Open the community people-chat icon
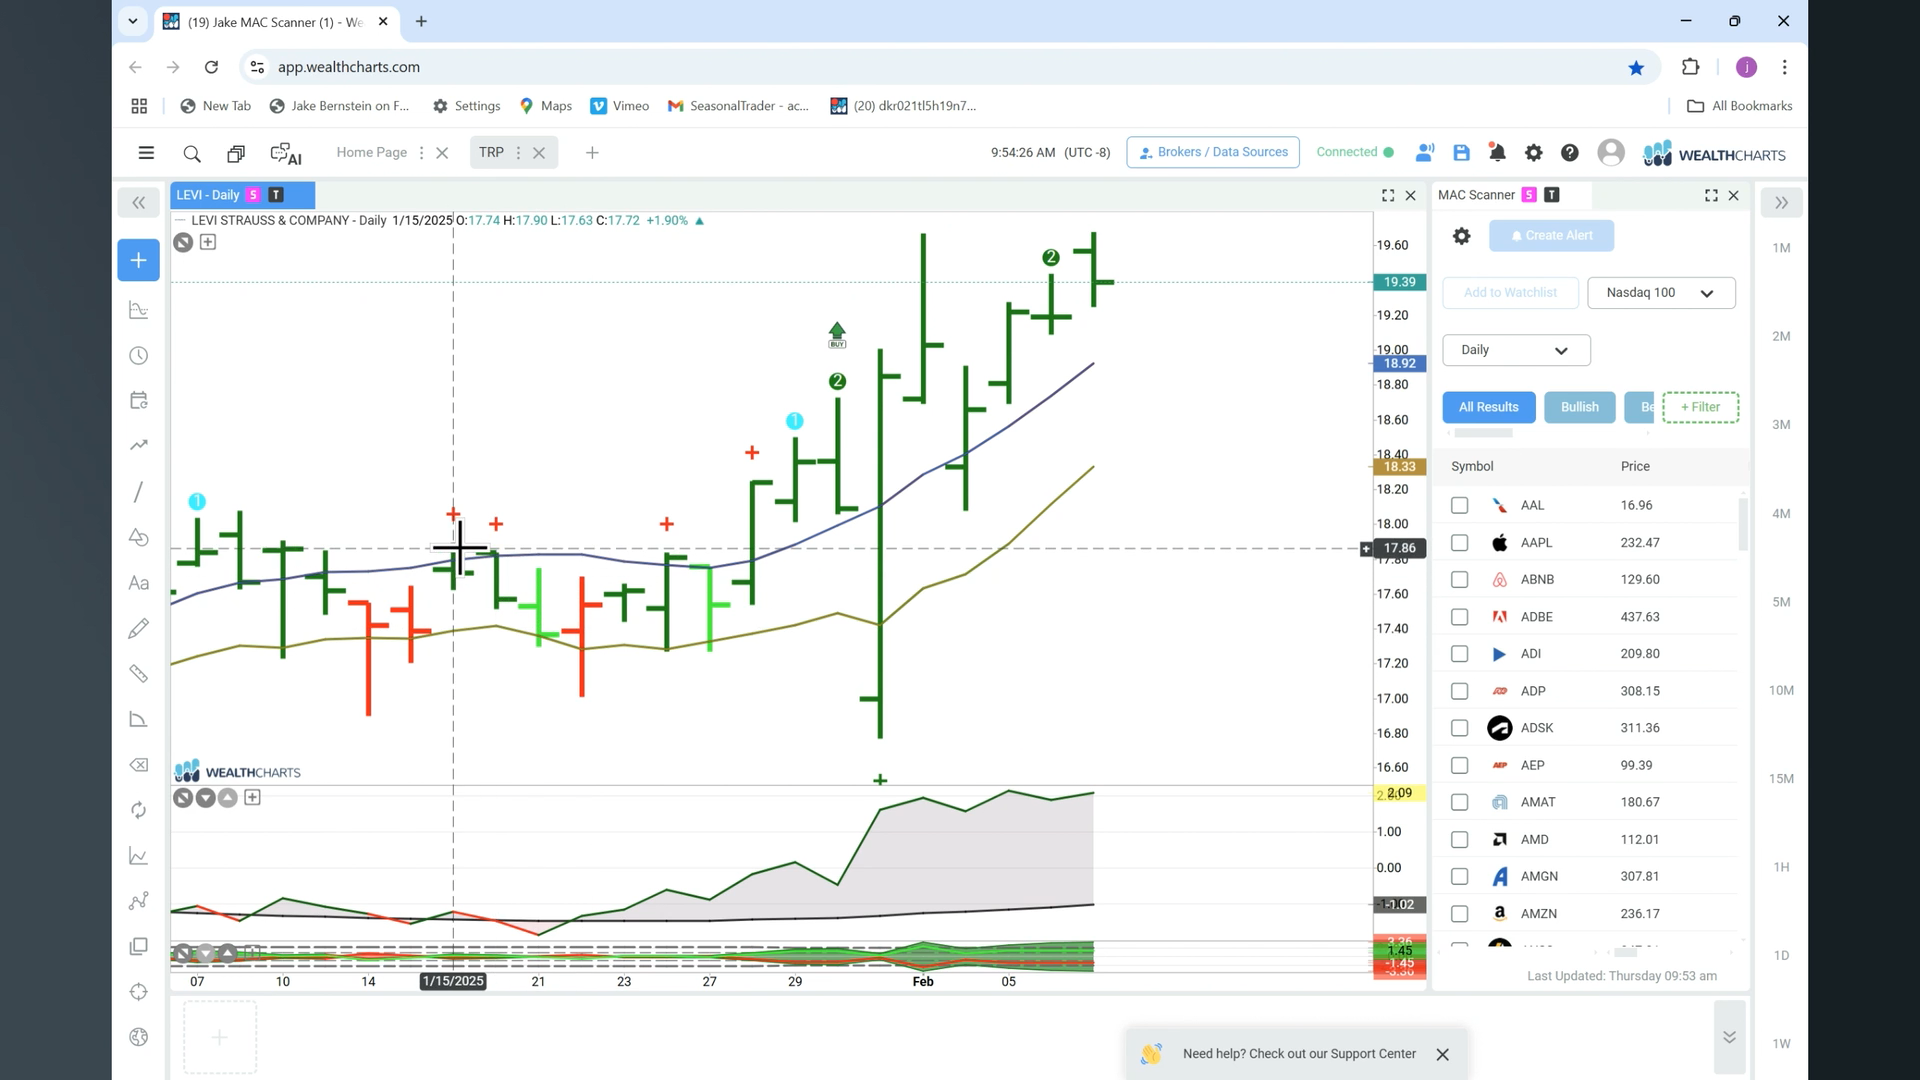Image resolution: width=1920 pixels, height=1080 pixels. coord(1425,152)
